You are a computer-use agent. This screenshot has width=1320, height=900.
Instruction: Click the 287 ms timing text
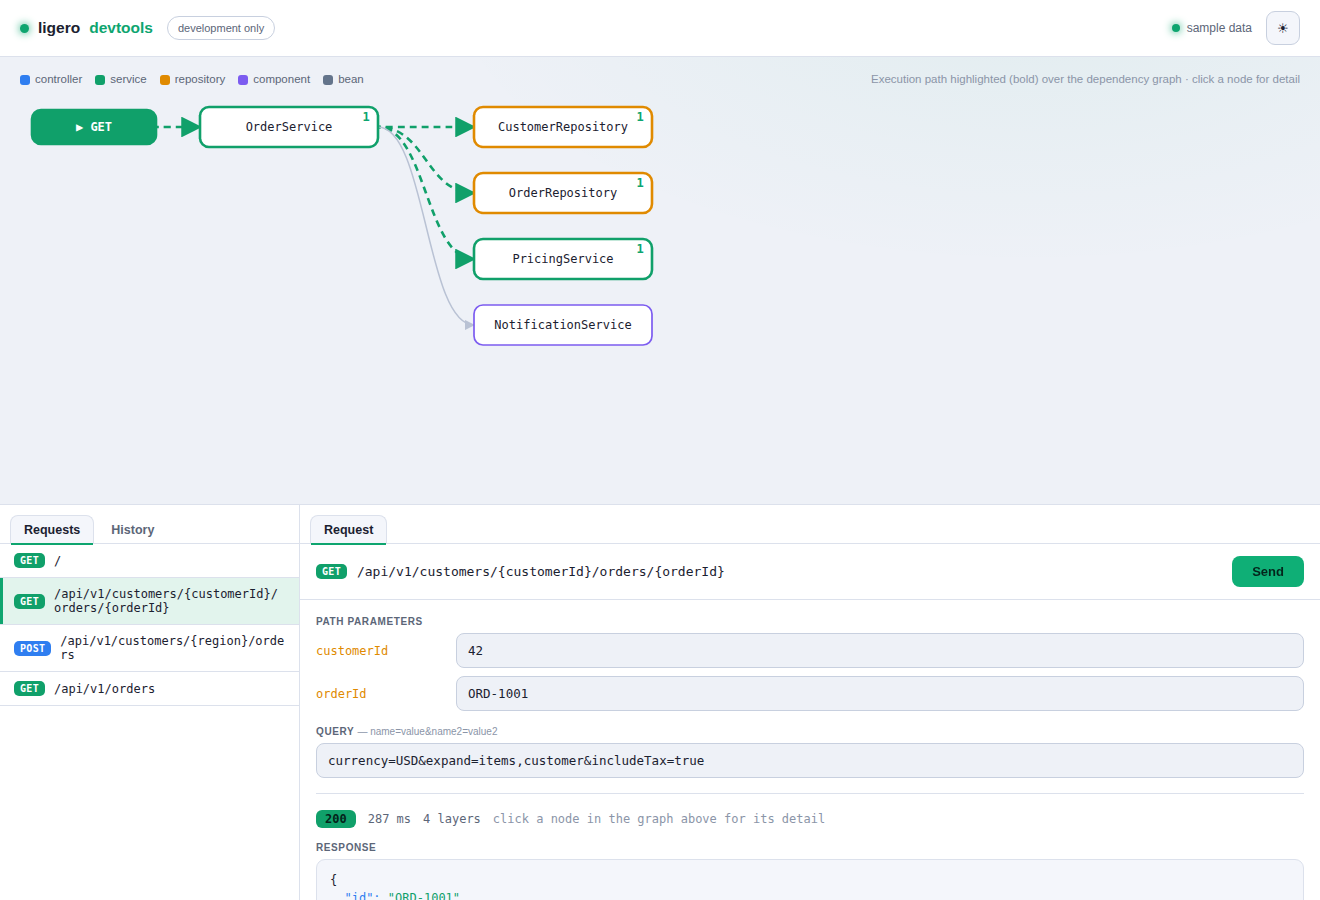(389, 819)
